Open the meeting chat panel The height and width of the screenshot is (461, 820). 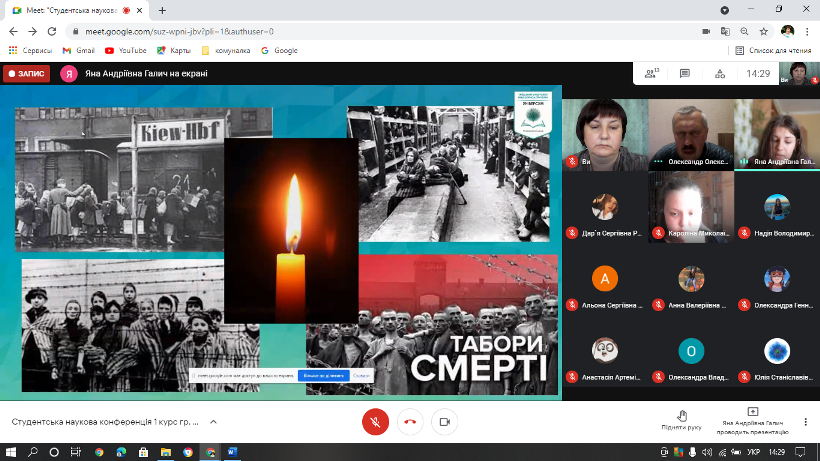685,73
